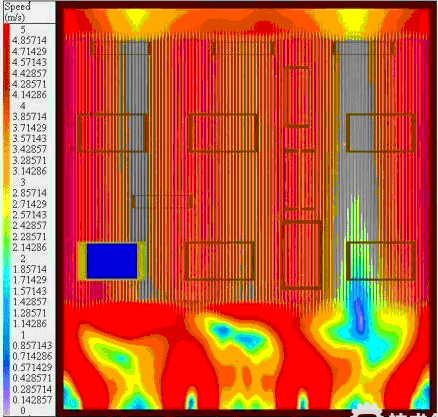This screenshot has width=438, height=417.
Task: Select legend value 2.42857
Action: click(29, 225)
